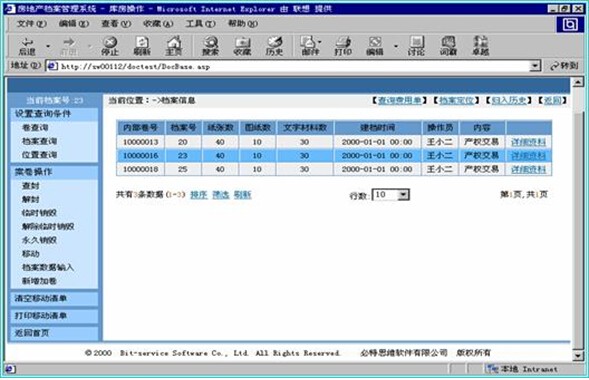Click the first bracketed link left of 档案定位
589x380 pixels.
pos(400,100)
